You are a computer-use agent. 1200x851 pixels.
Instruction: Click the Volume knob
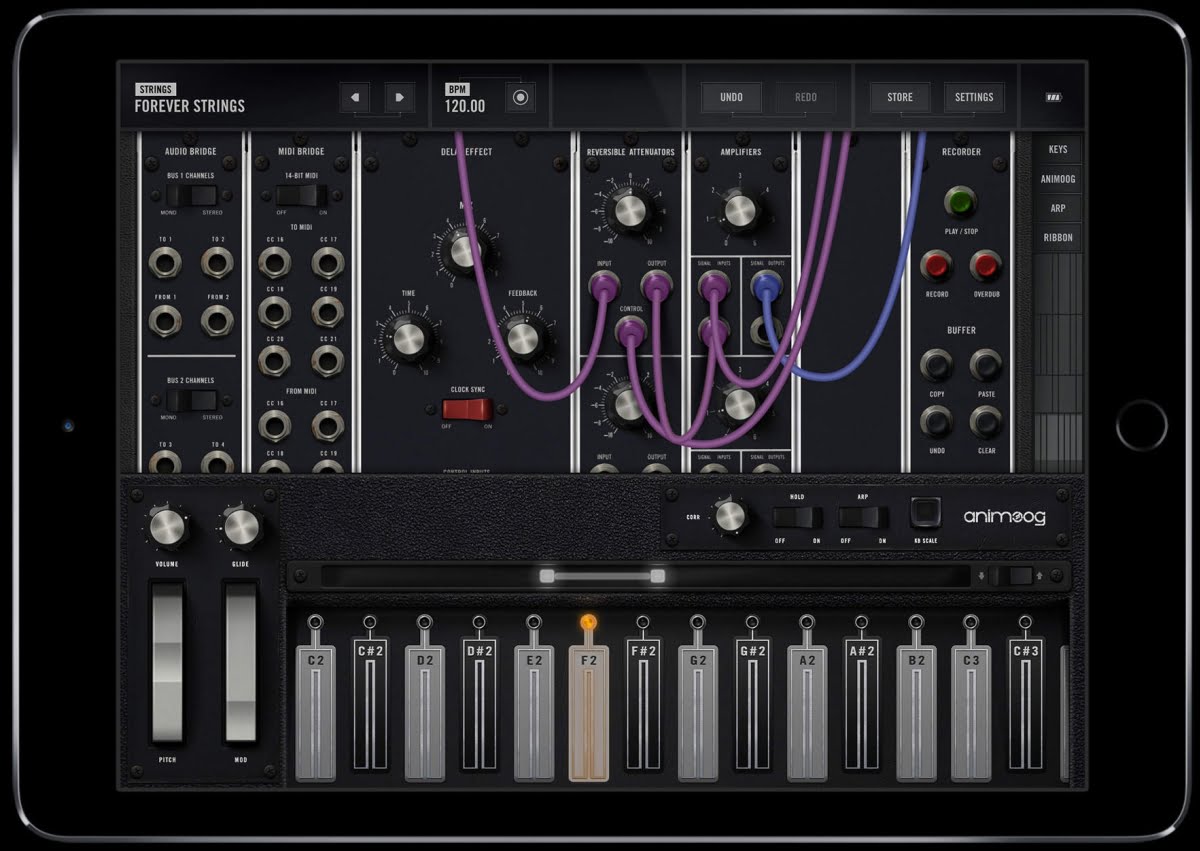168,527
